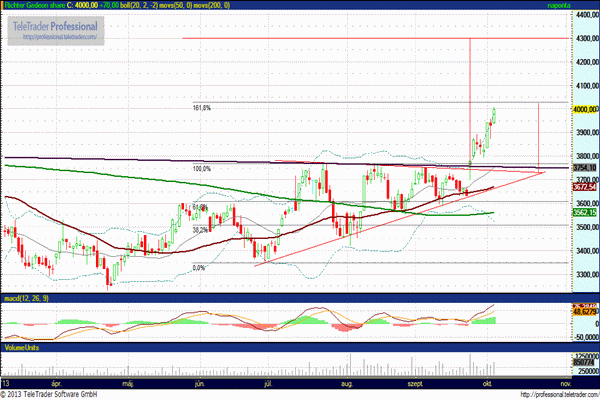Click the red 3672,54 moving average price tag
Screen dimensions: 600x400
click(x=585, y=187)
